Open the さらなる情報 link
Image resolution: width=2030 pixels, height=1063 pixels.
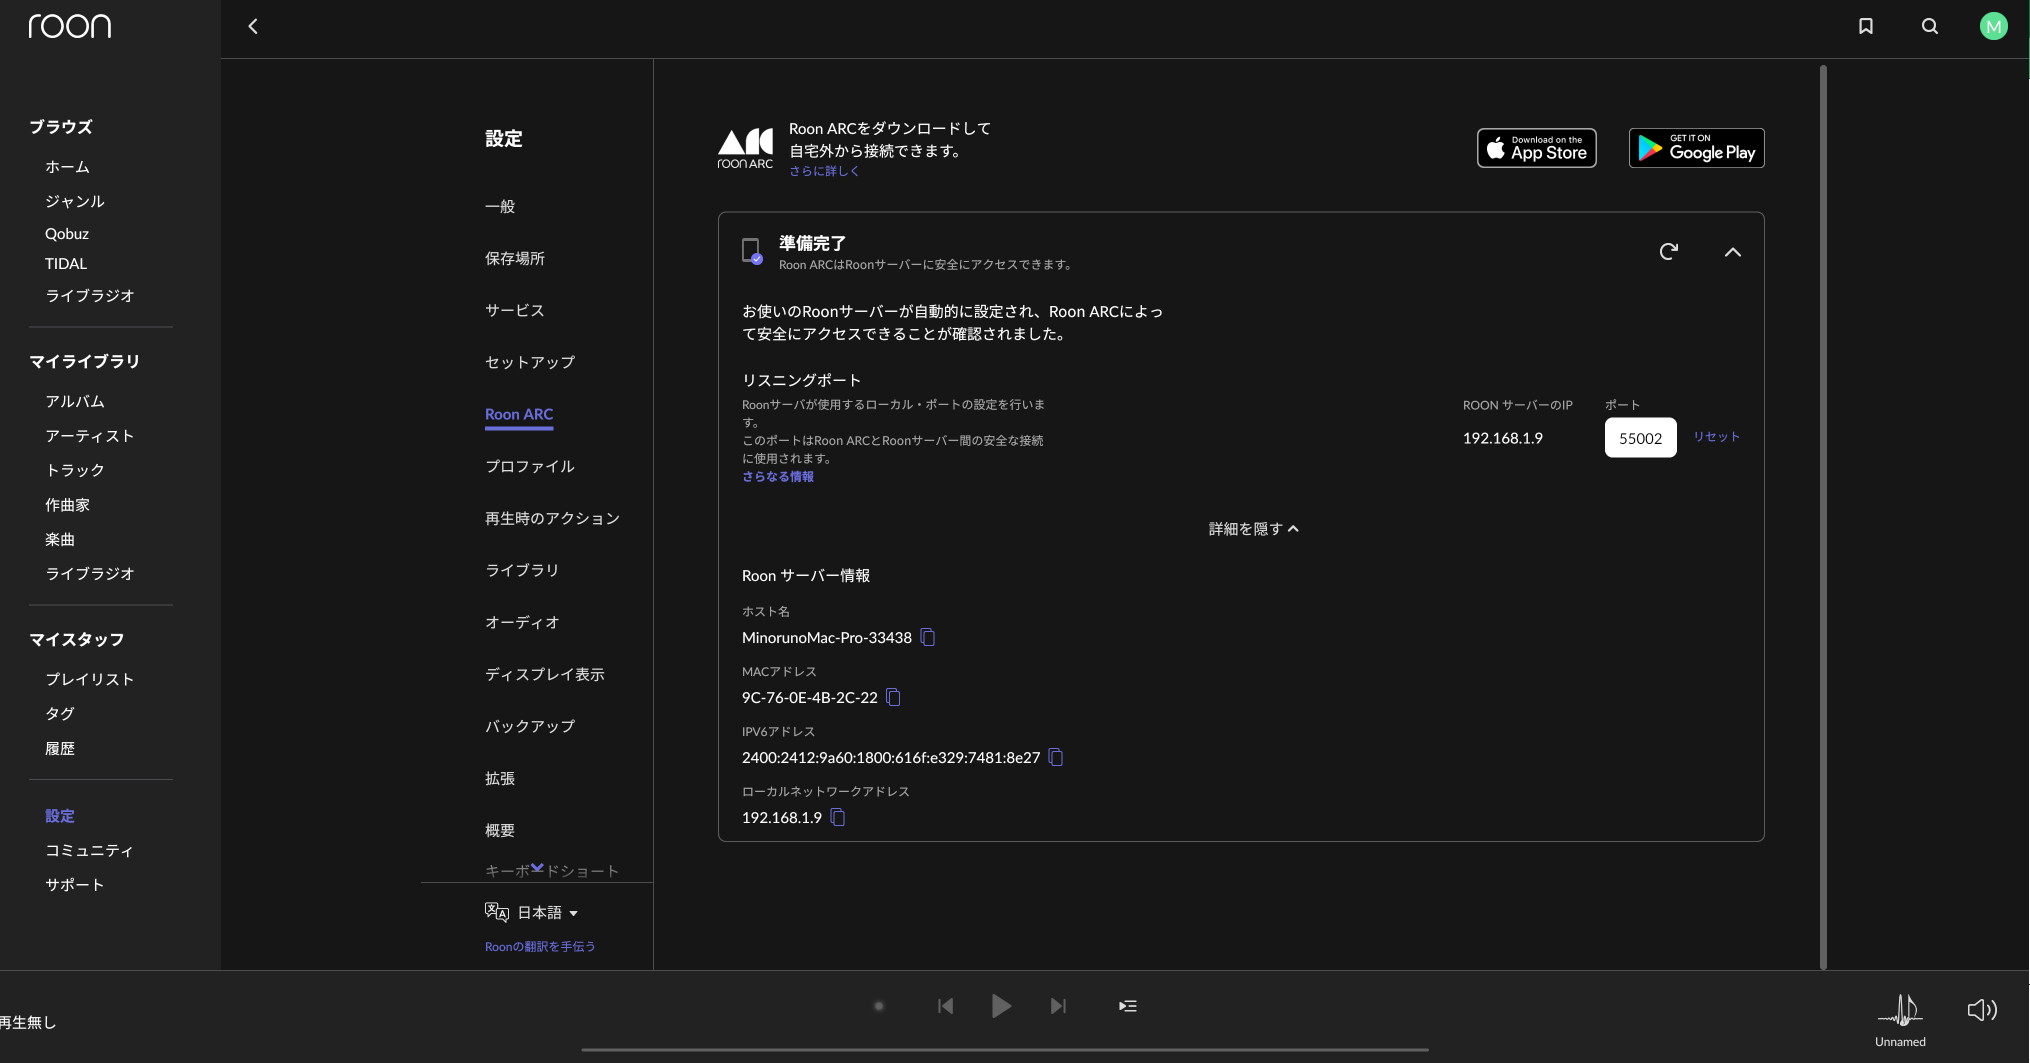[777, 477]
